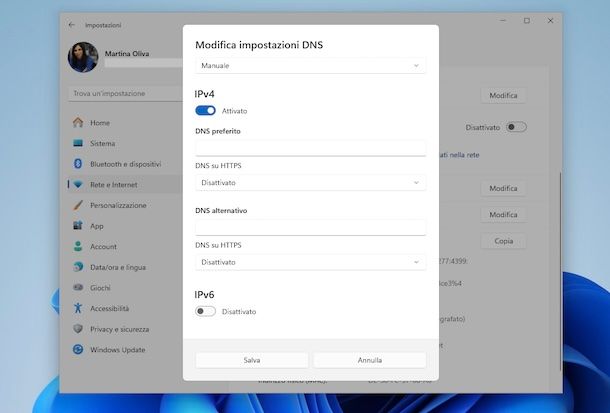Open Sistema settings page
This screenshot has height=413, width=610.
point(124,143)
